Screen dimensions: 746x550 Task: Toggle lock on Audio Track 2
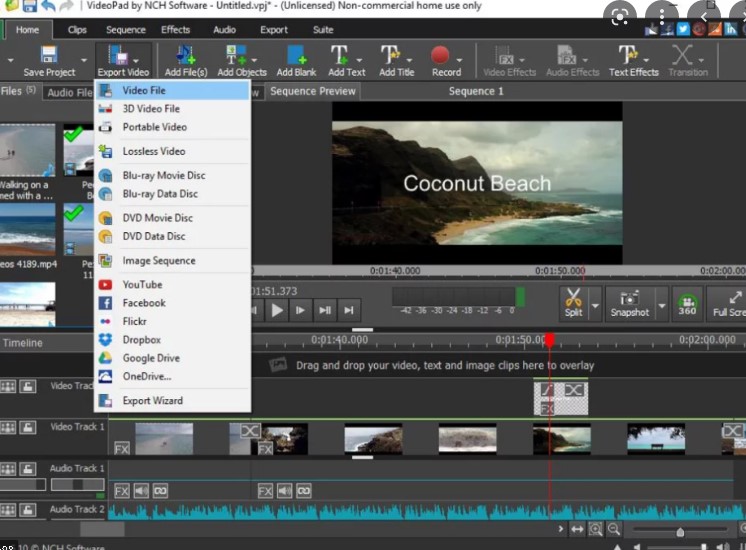(27, 510)
